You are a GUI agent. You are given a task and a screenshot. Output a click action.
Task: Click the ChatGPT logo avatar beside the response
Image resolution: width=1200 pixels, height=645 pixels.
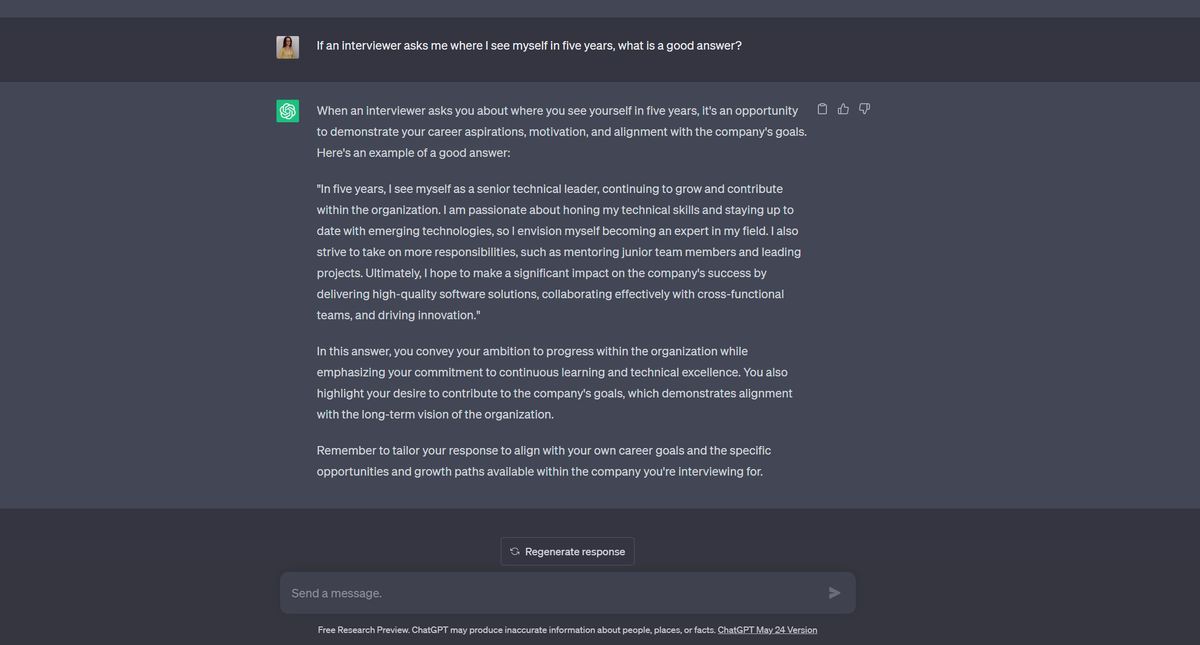tap(287, 110)
